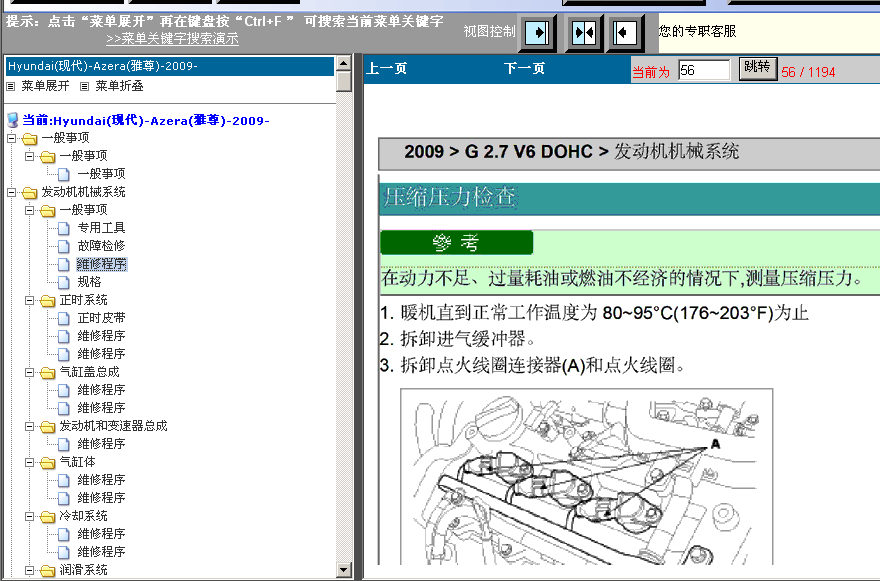Collapse the top-level 一般事项 node
This screenshot has height=581, width=880.
[x=11, y=138]
